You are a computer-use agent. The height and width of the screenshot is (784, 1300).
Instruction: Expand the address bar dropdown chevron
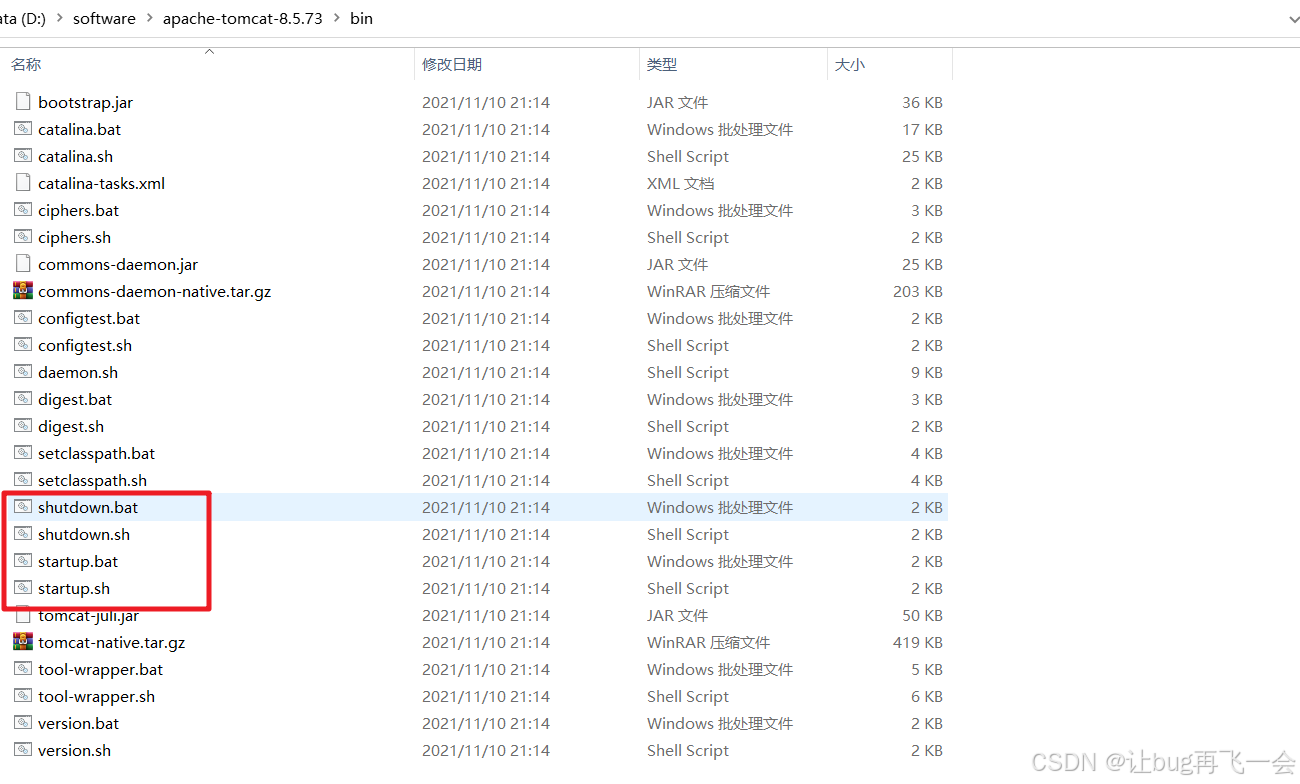1293,17
